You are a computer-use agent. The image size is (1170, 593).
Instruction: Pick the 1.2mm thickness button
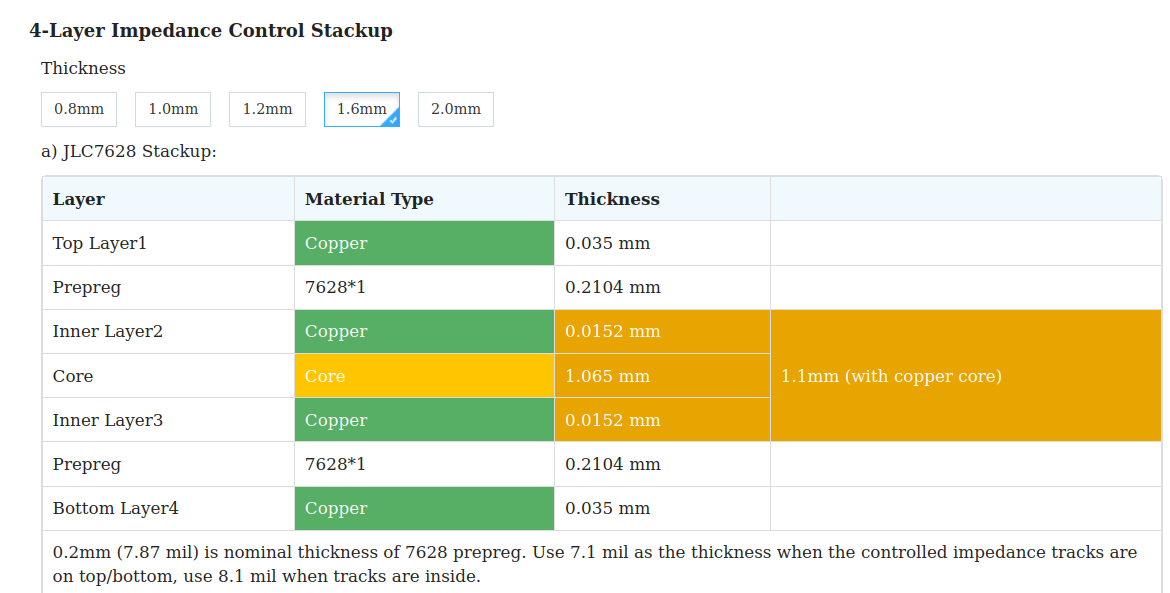(267, 109)
